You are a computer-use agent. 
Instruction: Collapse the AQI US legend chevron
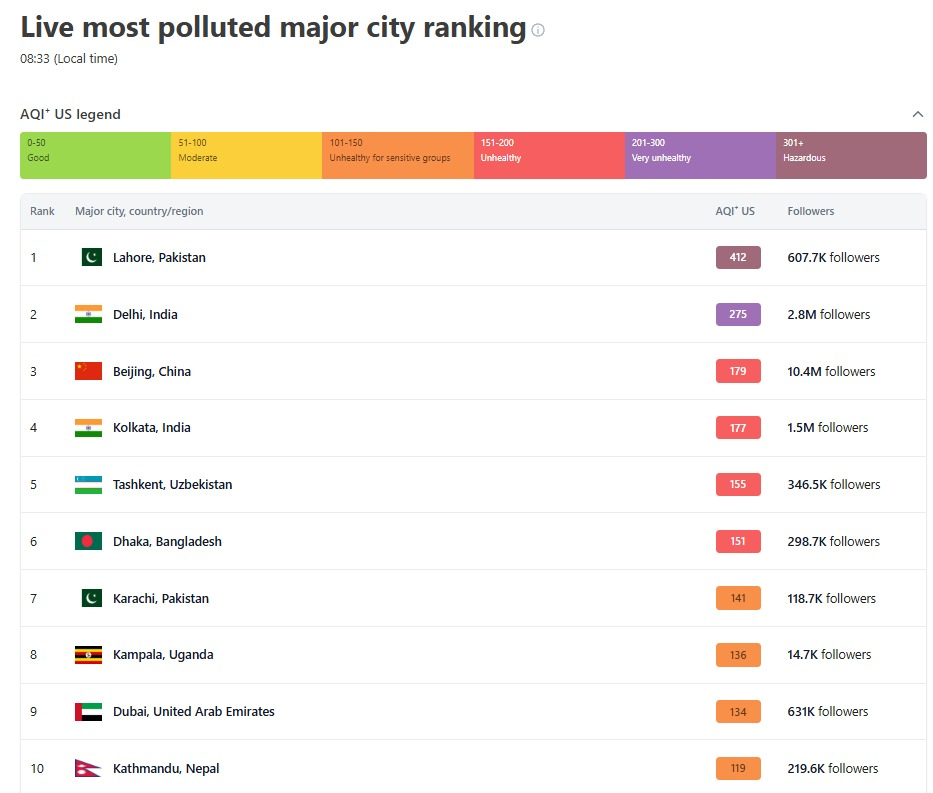917,114
